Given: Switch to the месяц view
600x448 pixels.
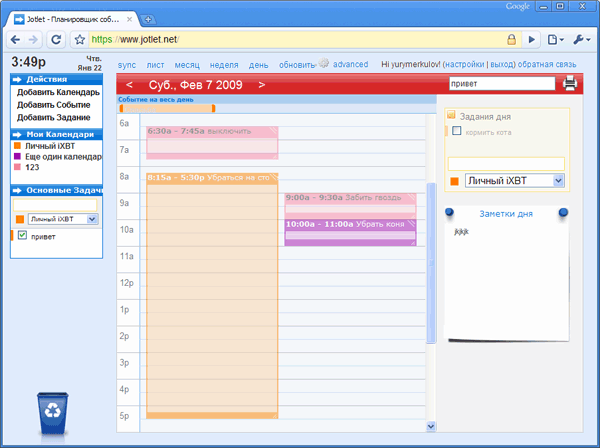Looking at the screenshot, I should (187, 65).
